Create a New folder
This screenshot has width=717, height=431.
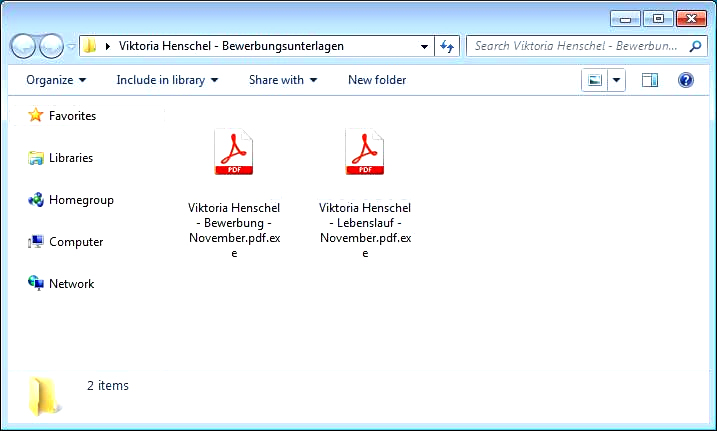(x=377, y=80)
